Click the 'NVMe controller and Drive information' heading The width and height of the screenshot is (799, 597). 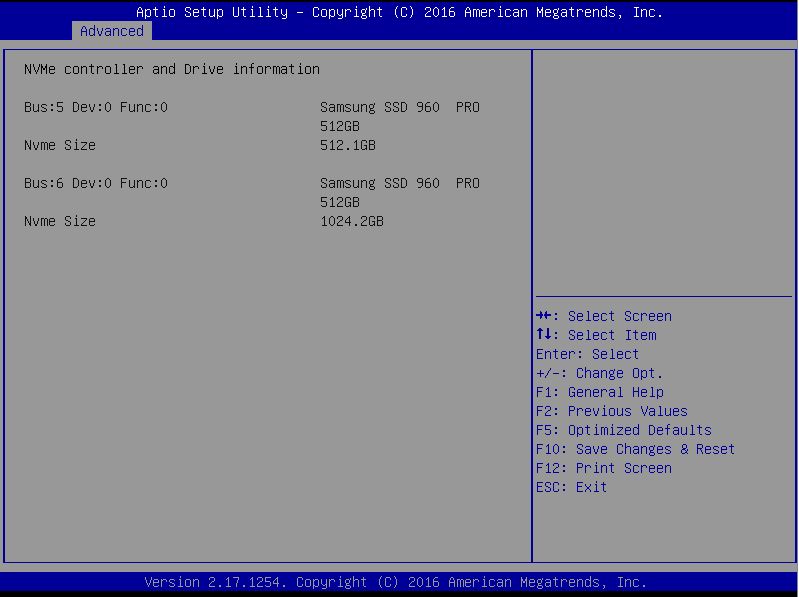pyautogui.click(x=172, y=69)
